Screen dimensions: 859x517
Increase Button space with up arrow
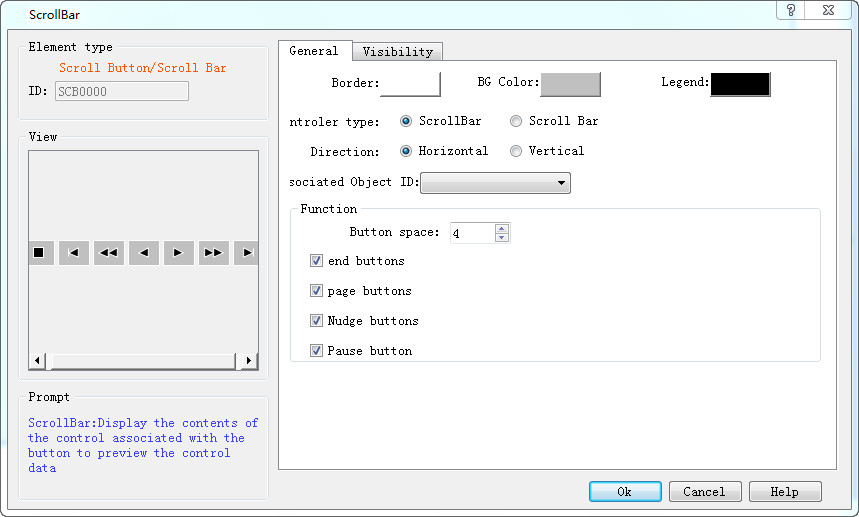click(502, 228)
